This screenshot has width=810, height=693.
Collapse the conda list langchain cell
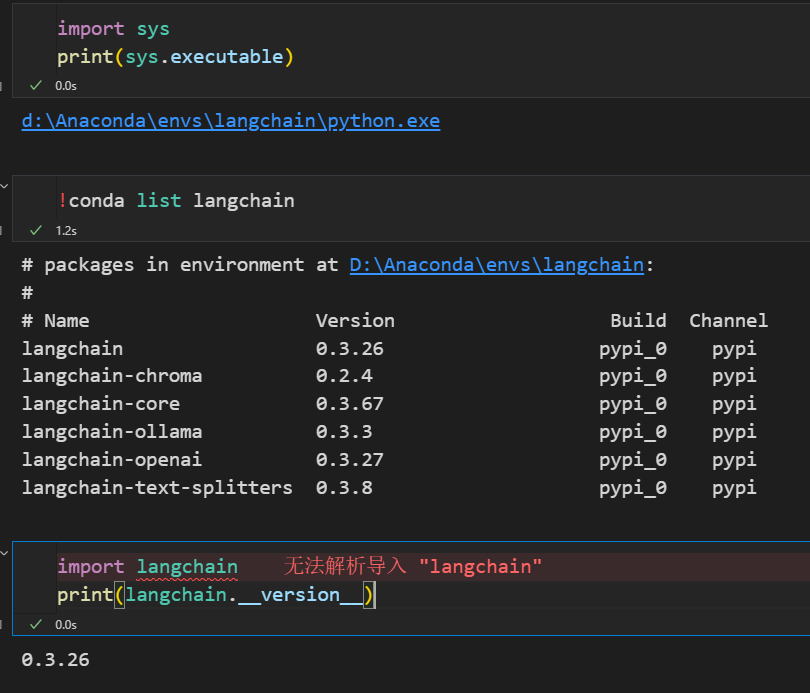tap(4, 186)
